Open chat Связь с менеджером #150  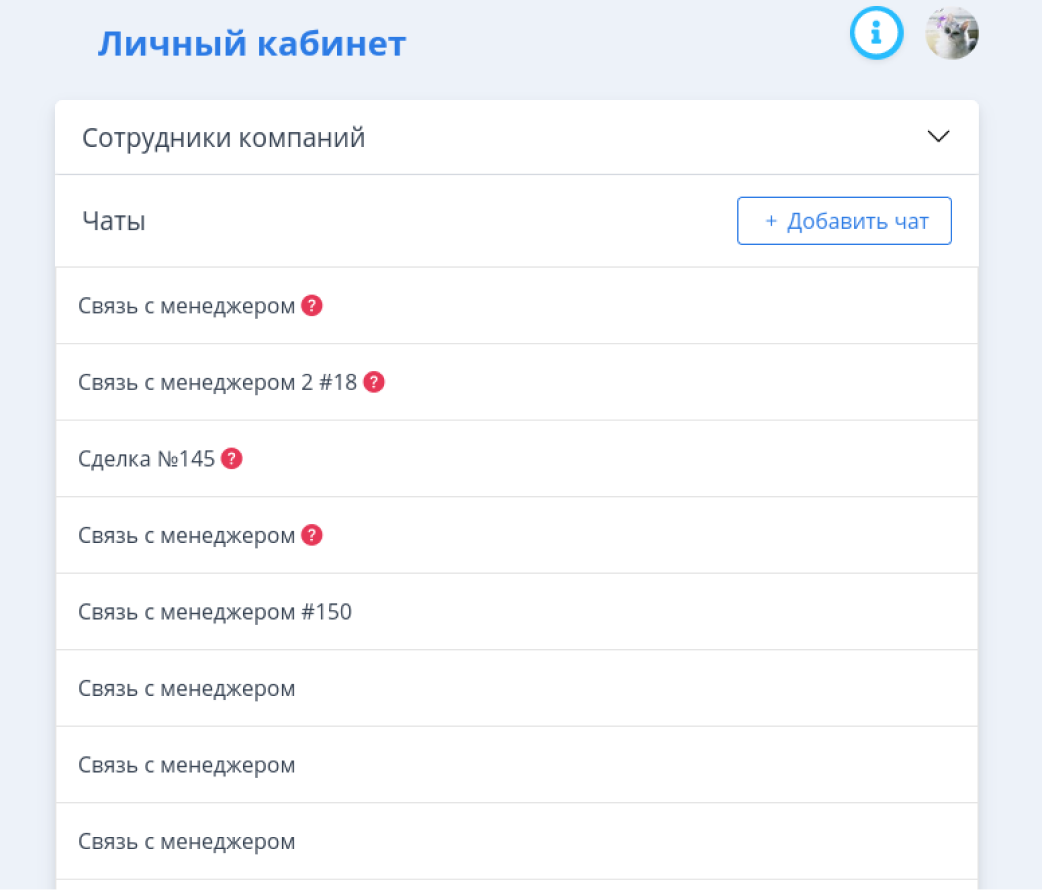pyautogui.click(x=516, y=612)
